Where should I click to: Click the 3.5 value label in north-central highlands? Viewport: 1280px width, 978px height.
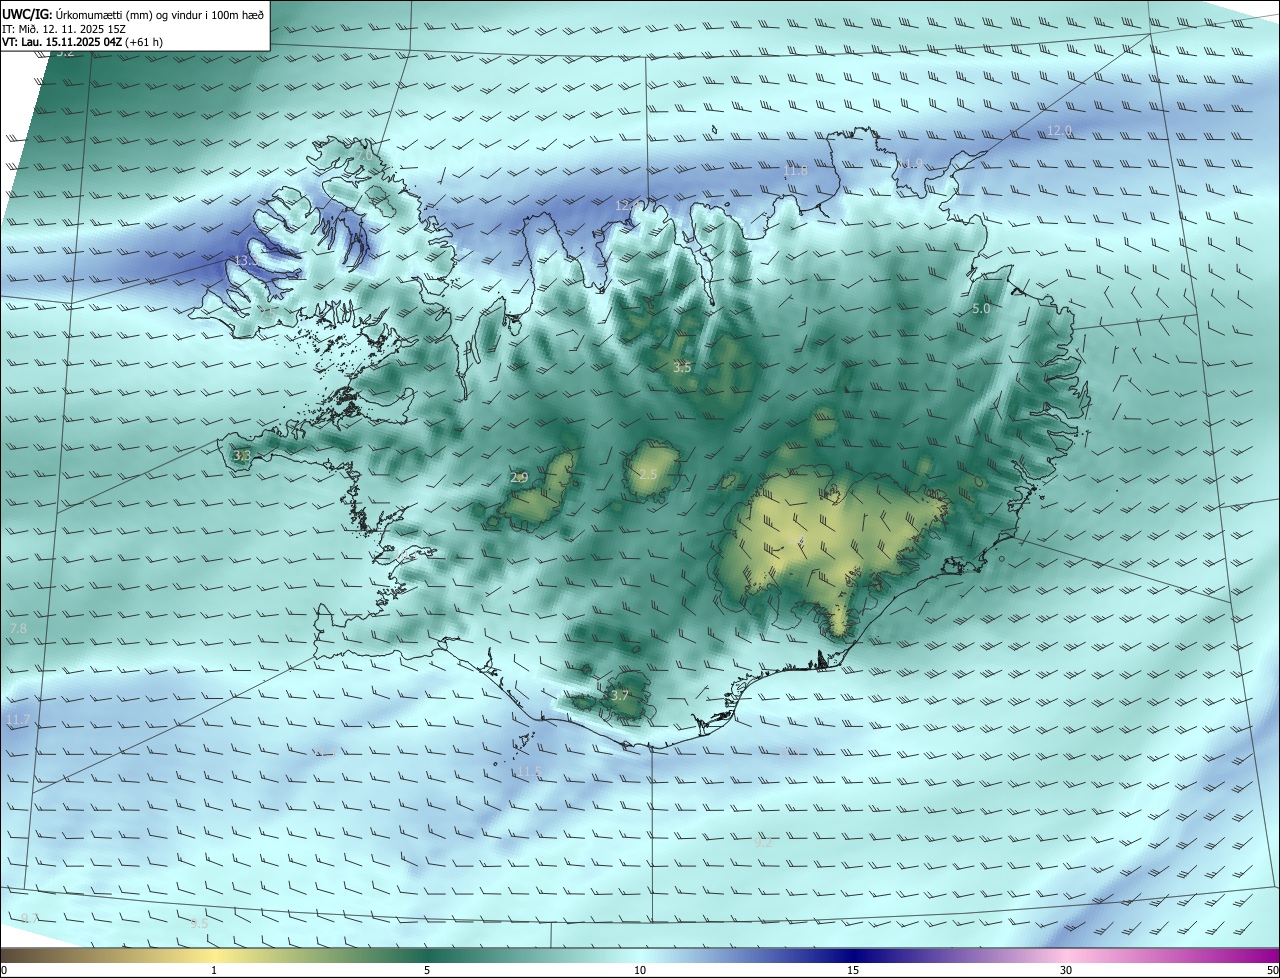[x=682, y=368]
